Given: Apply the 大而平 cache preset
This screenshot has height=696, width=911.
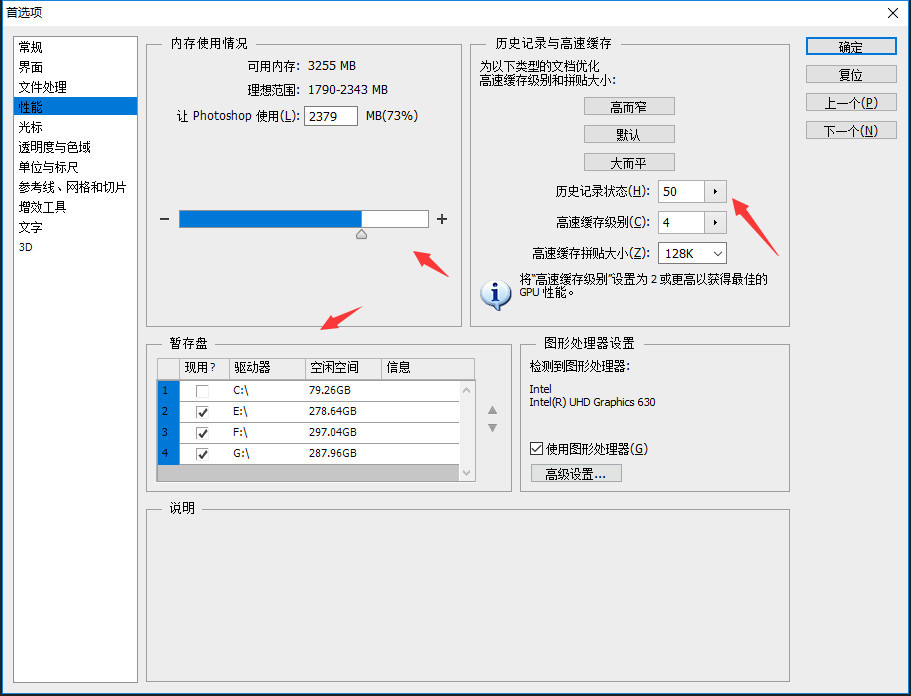Looking at the screenshot, I should 629,163.
